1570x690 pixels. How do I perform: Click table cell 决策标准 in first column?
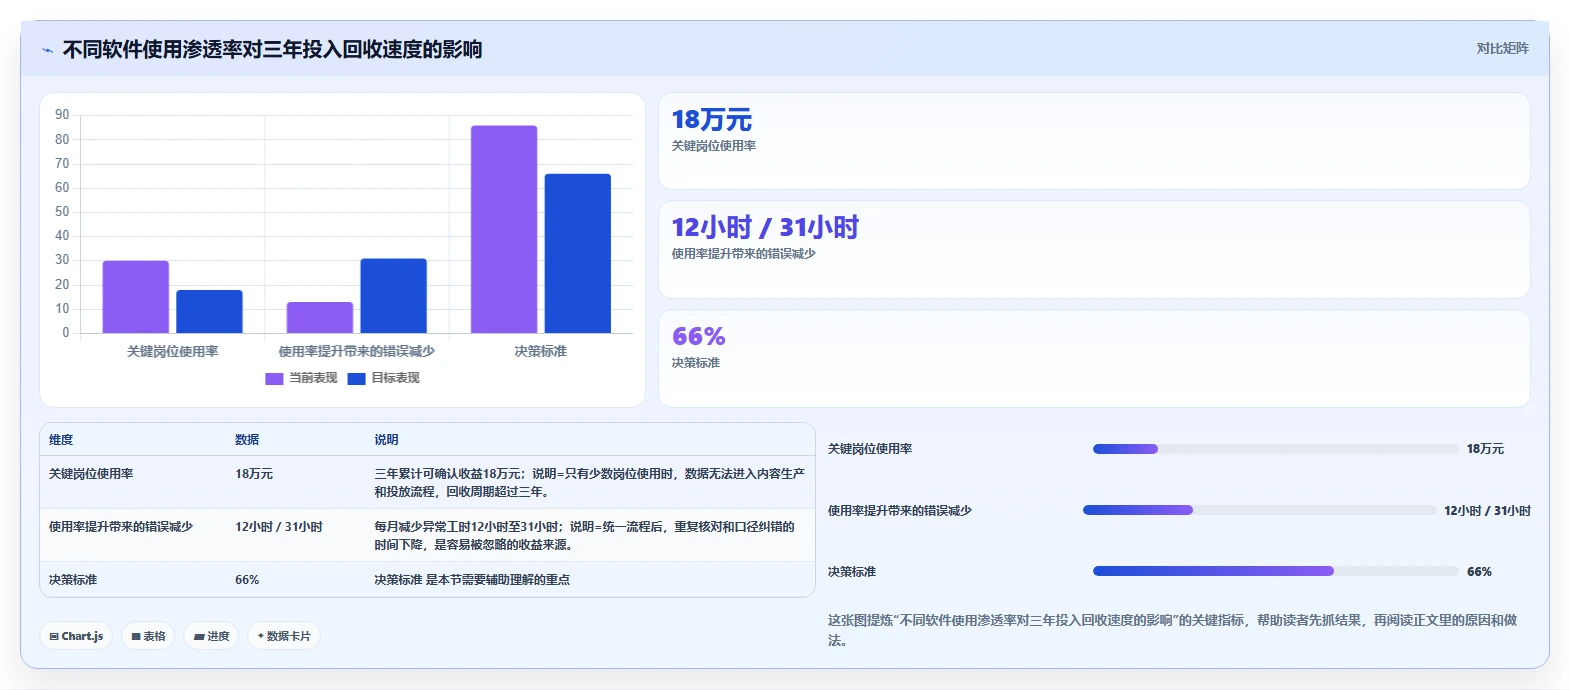[x=73, y=580]
